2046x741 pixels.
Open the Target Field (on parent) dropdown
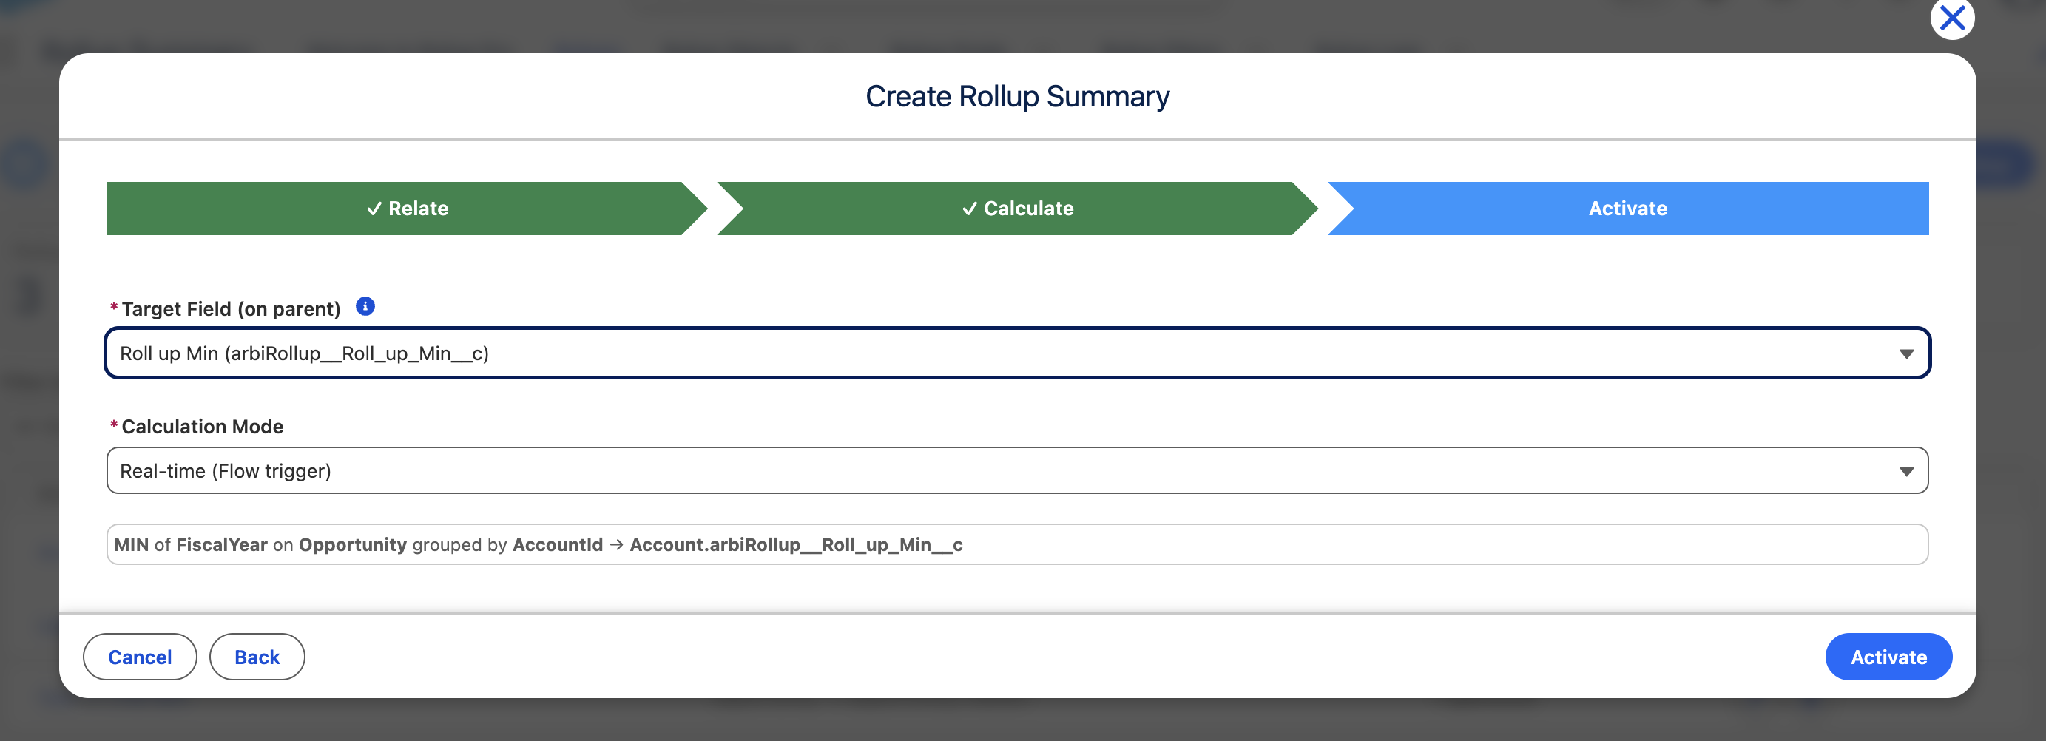point(1017,353)
